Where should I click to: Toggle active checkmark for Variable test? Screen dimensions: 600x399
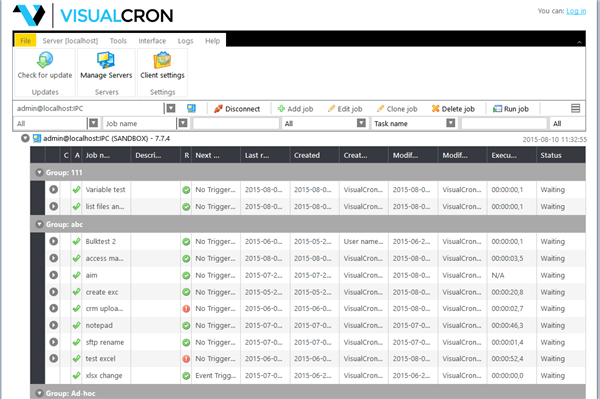click(77, 189)
